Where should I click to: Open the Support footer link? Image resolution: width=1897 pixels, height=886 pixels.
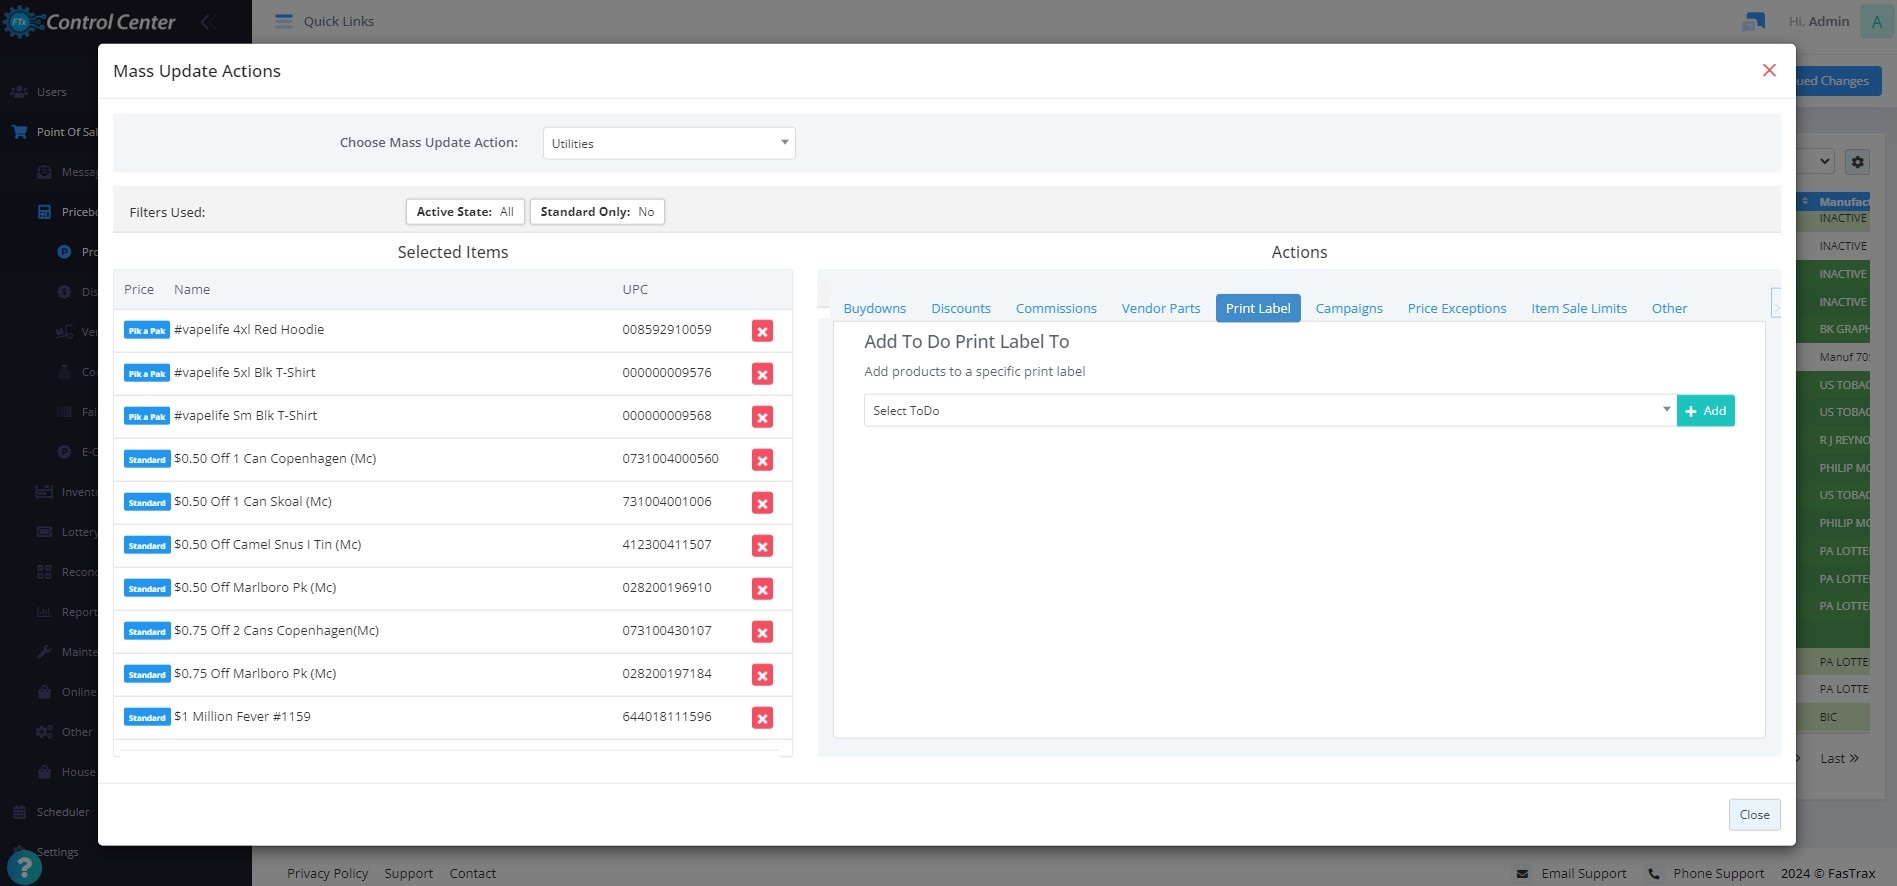click(x=408, y=873)
